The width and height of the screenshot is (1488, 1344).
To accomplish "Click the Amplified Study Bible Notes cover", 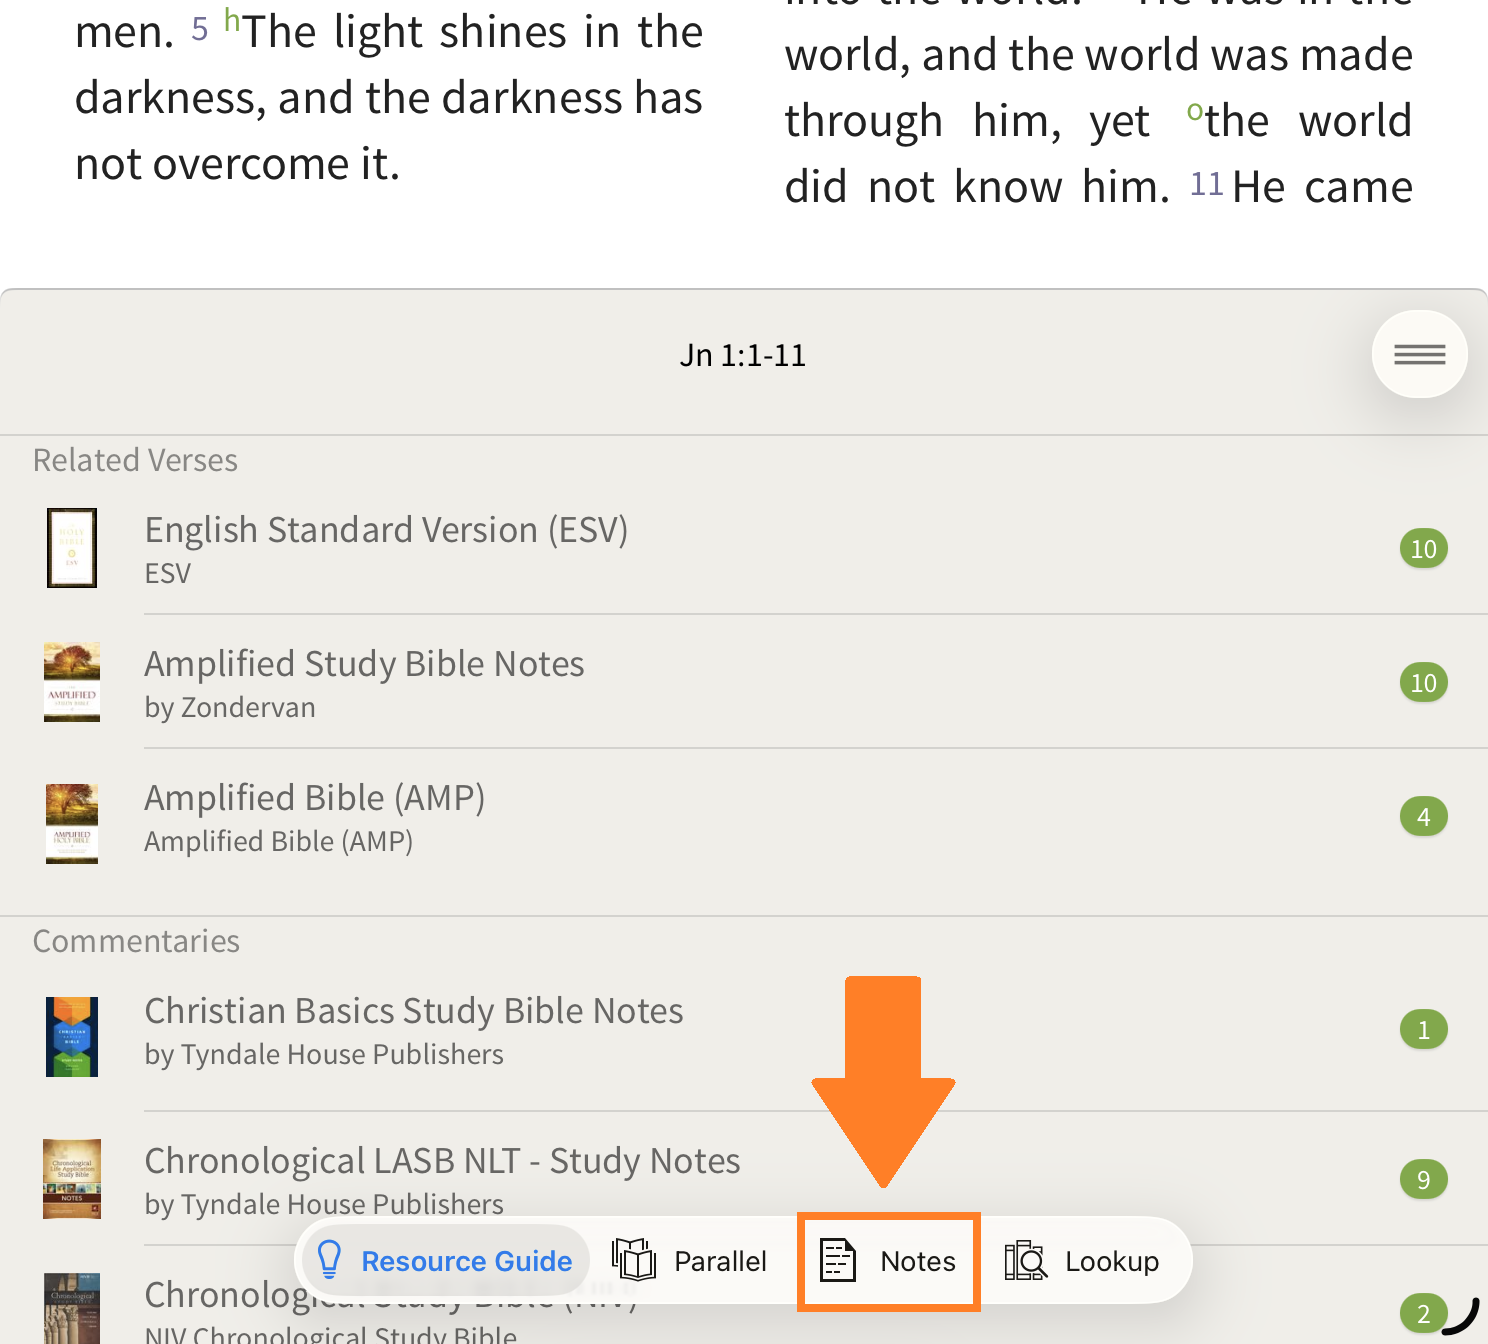I will [72, 682].
